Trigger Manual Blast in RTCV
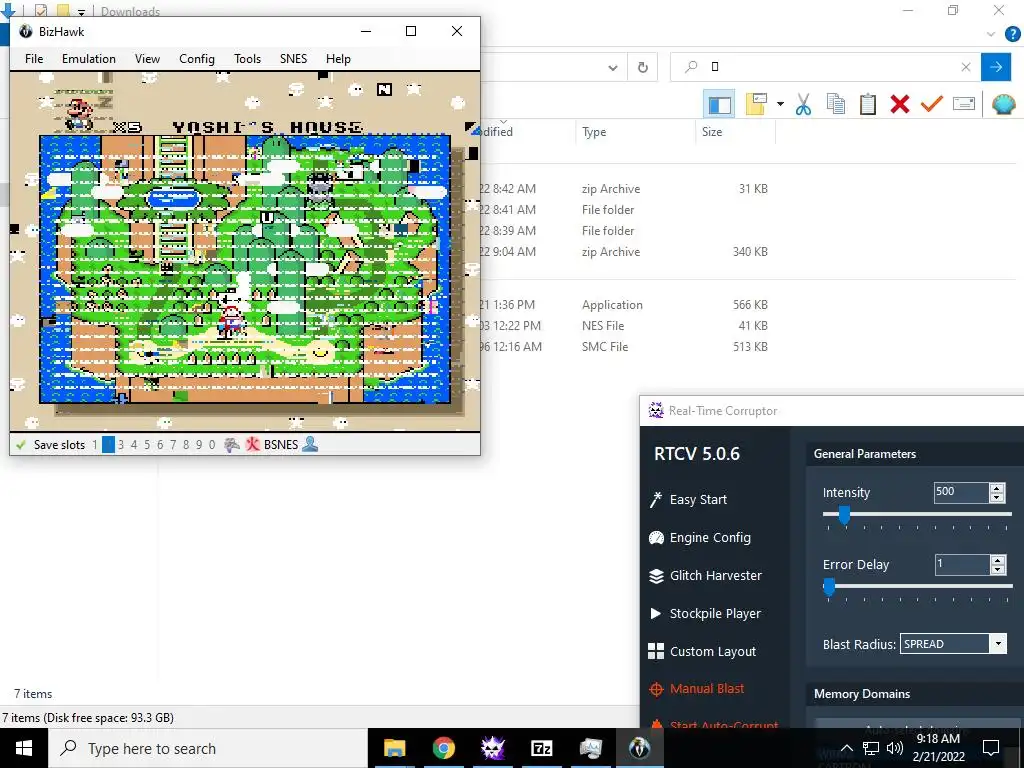 click(x=696, y=689)
